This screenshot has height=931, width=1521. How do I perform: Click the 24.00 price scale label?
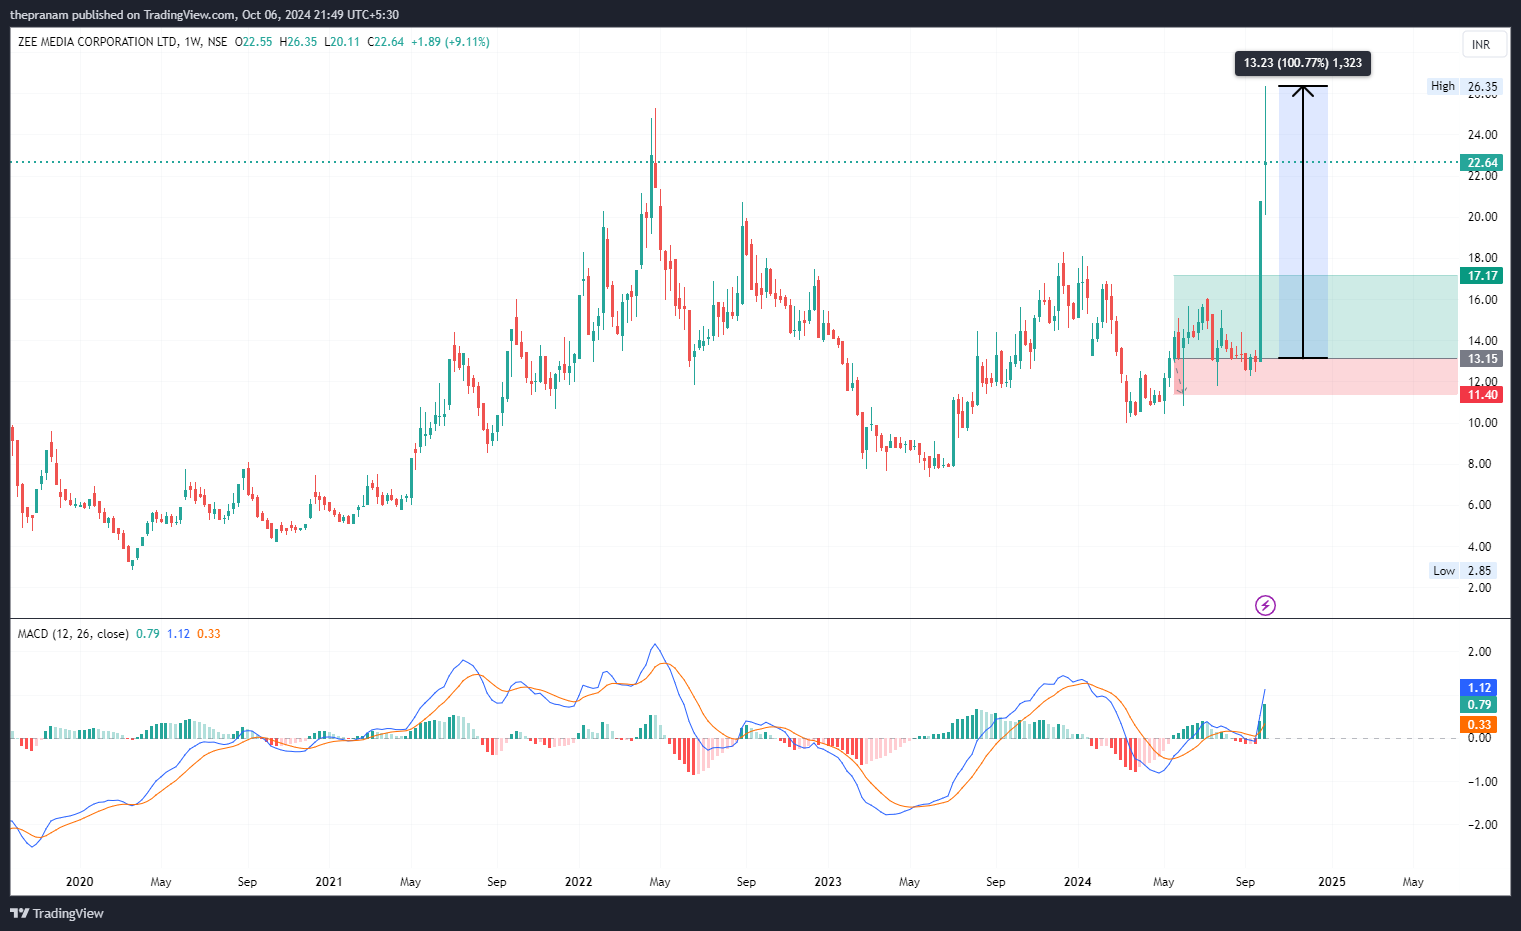[1482, 135]
